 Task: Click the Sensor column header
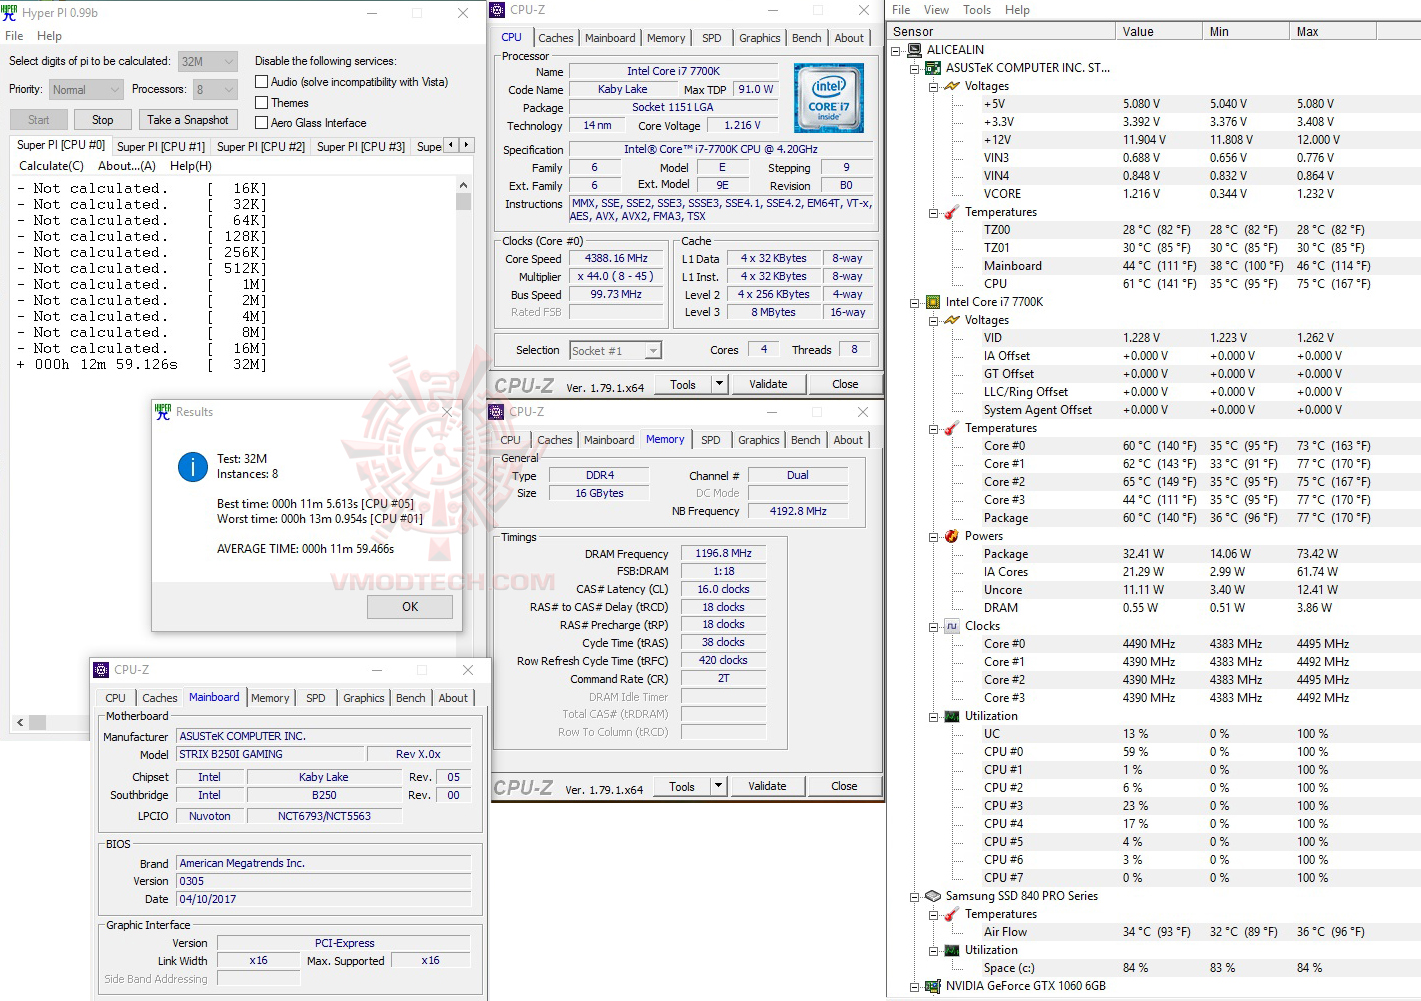1001,32
